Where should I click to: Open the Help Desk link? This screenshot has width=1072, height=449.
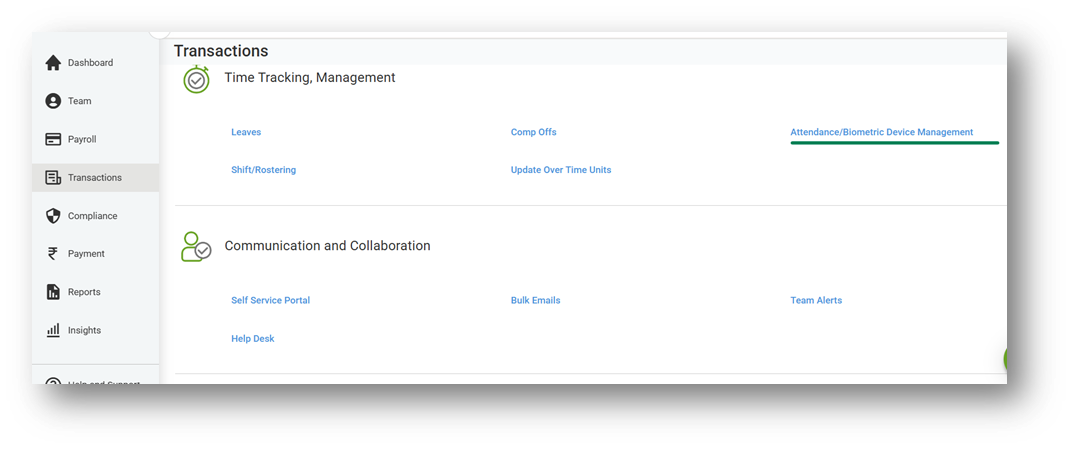[x=252, y=338]
